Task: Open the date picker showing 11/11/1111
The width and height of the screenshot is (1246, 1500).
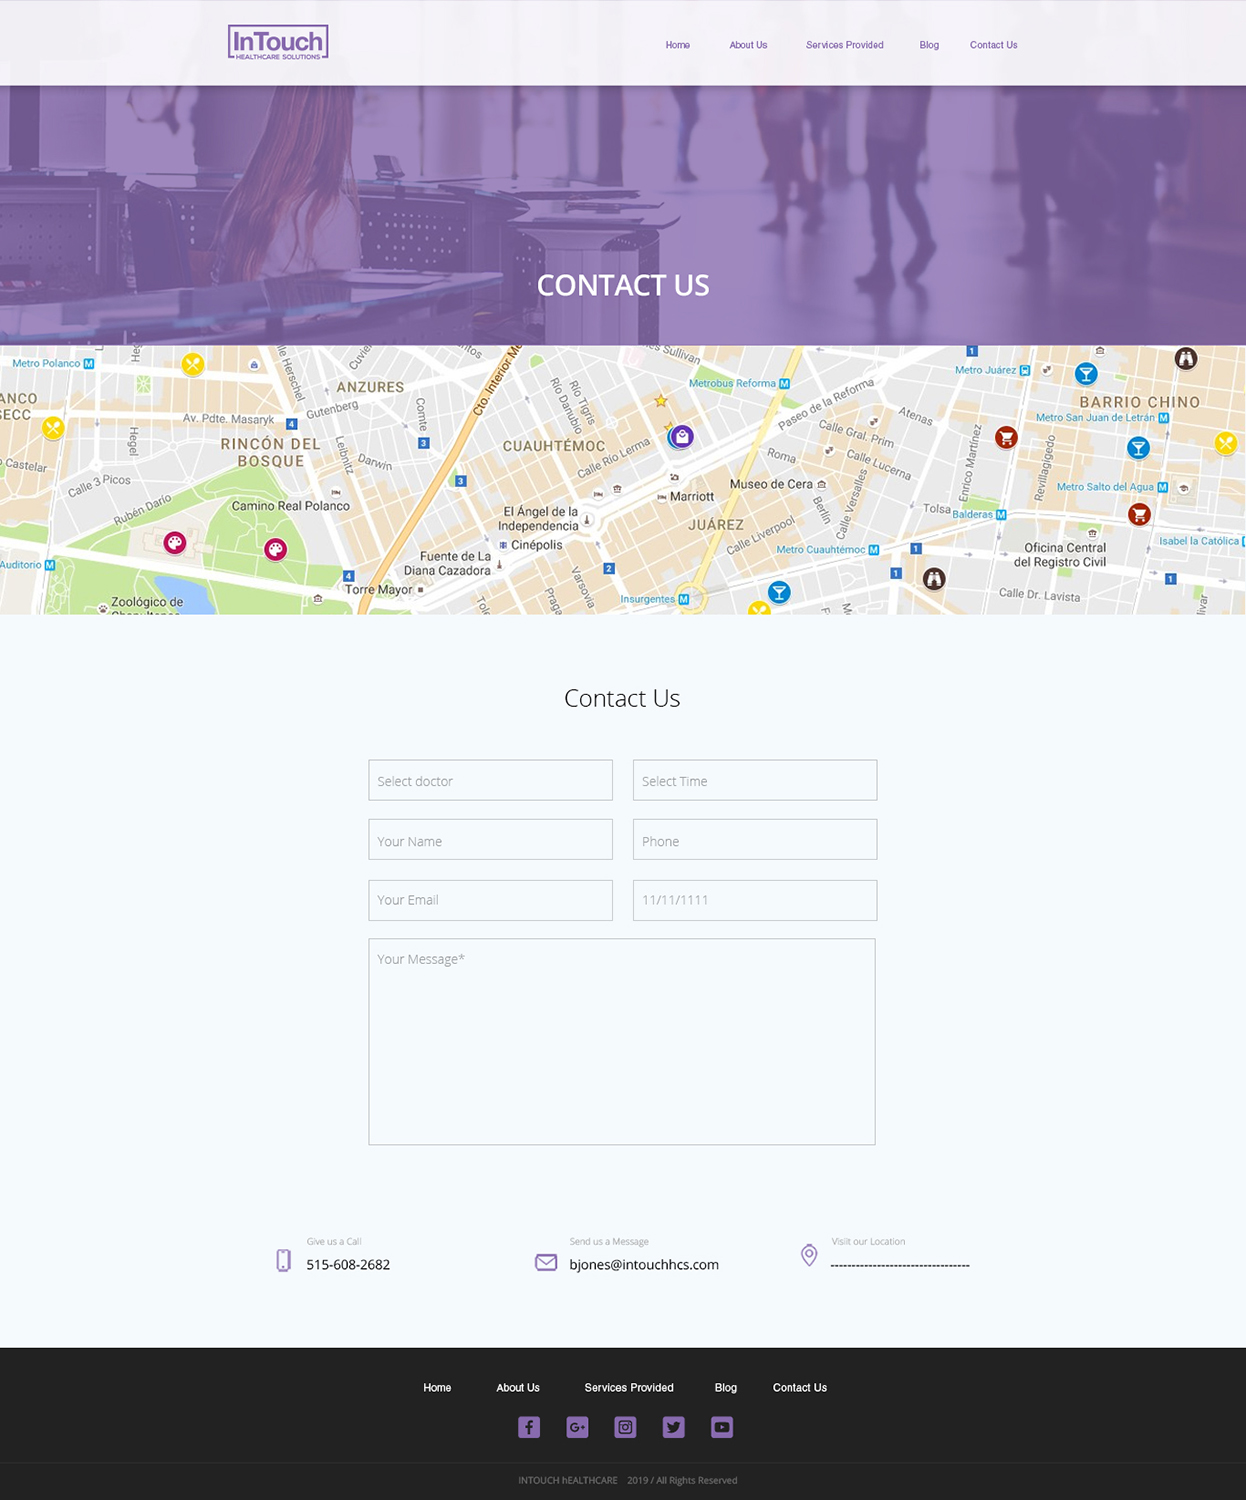Action: point(755,900)
